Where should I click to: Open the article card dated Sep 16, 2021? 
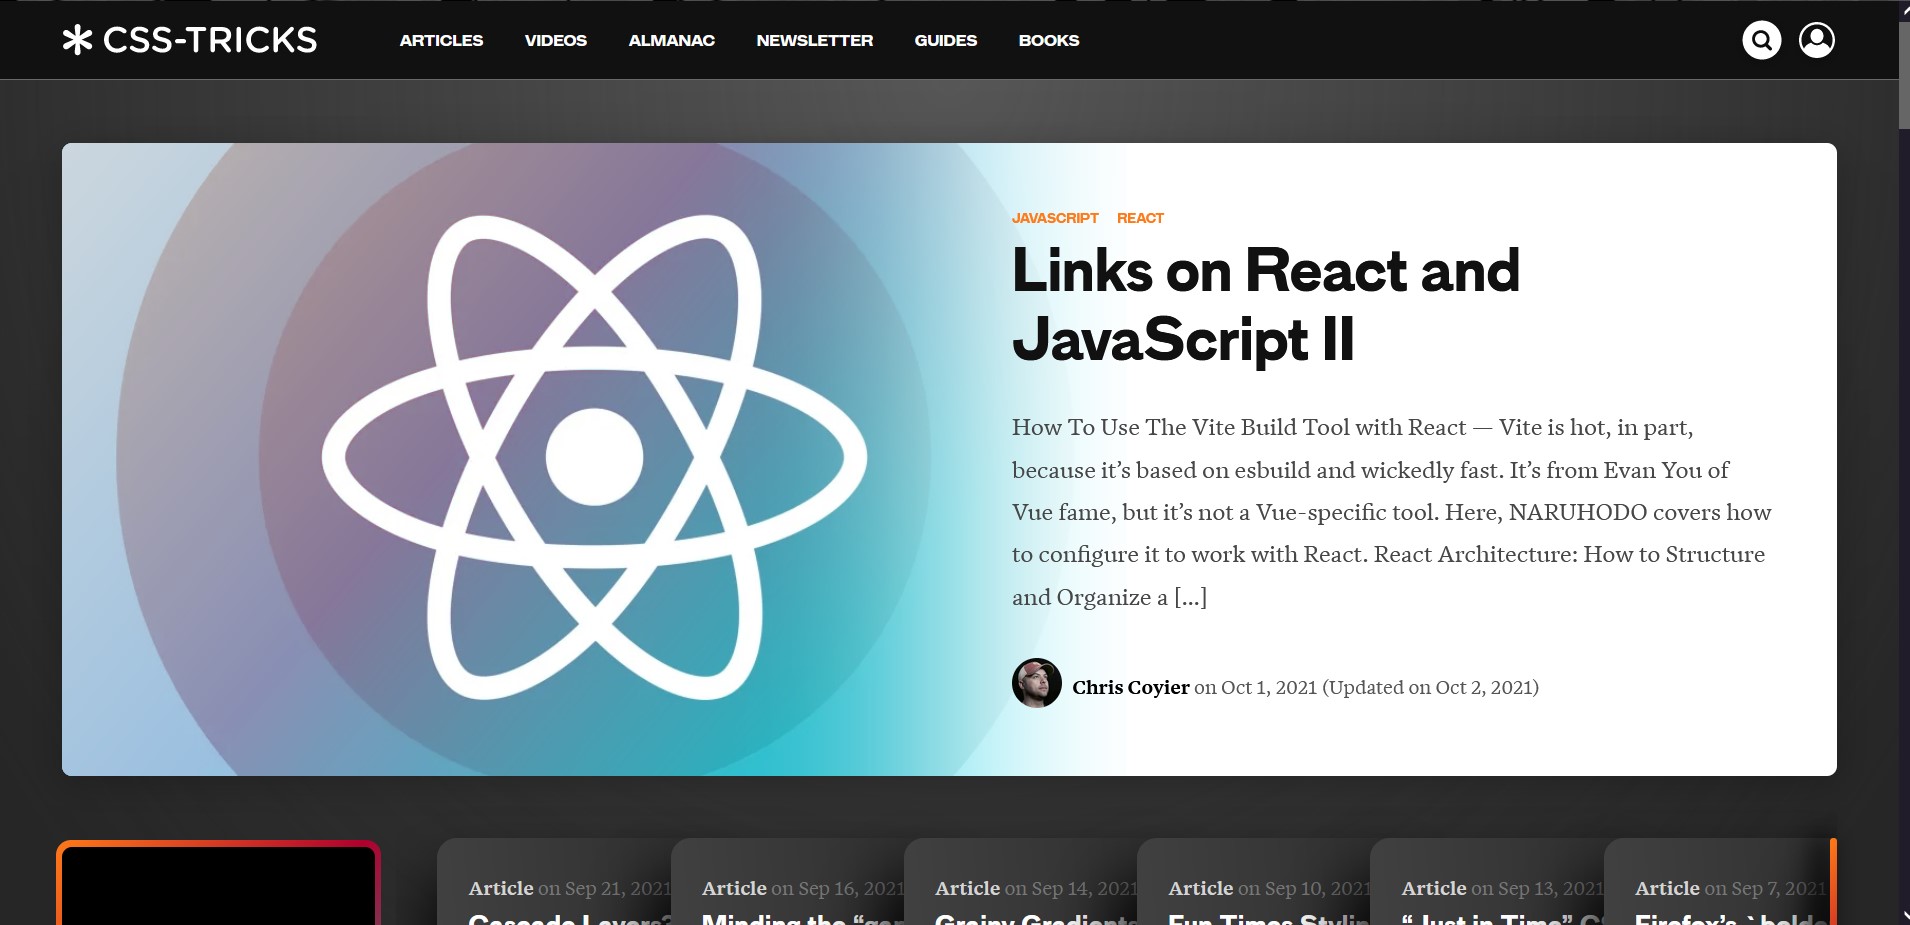(x=788, y=882)
